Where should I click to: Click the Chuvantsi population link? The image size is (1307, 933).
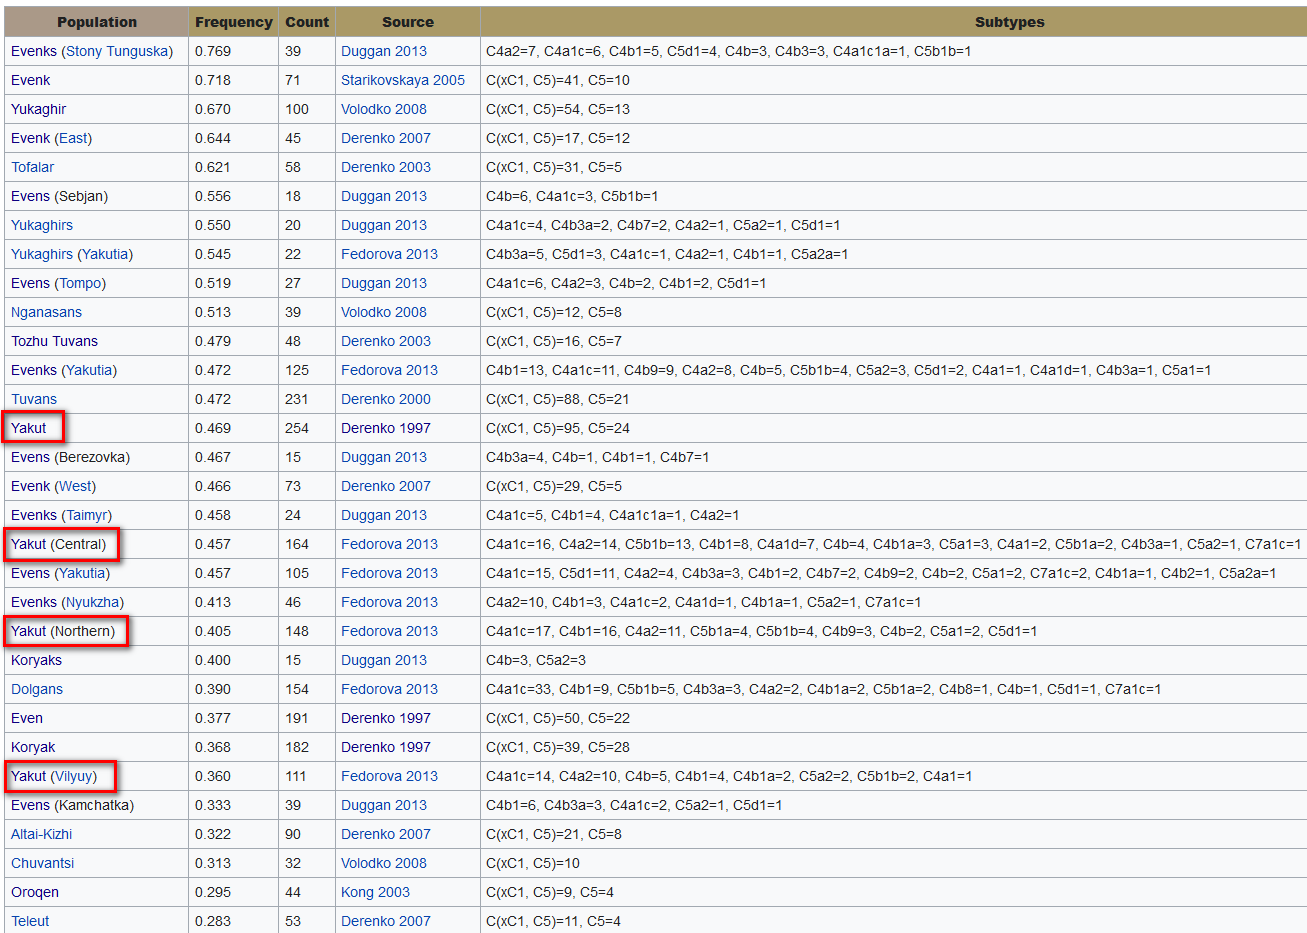point(43,863)
